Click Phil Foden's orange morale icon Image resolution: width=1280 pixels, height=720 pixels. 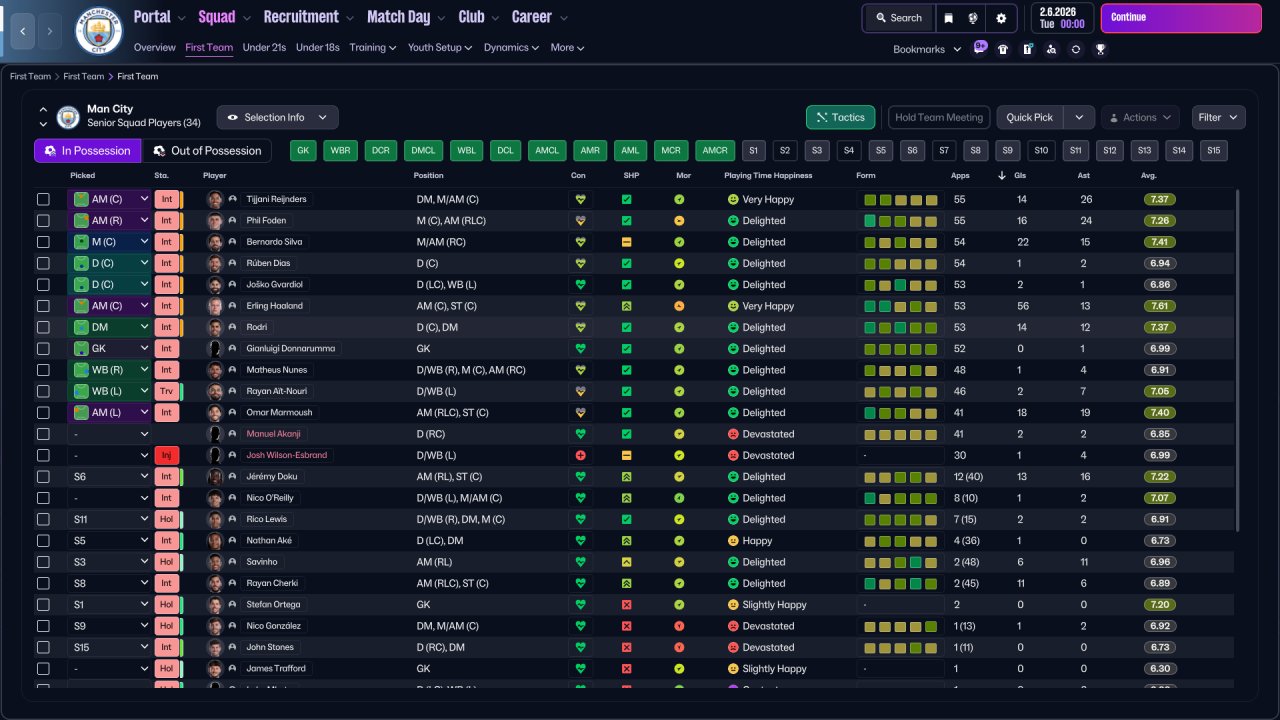679,221
